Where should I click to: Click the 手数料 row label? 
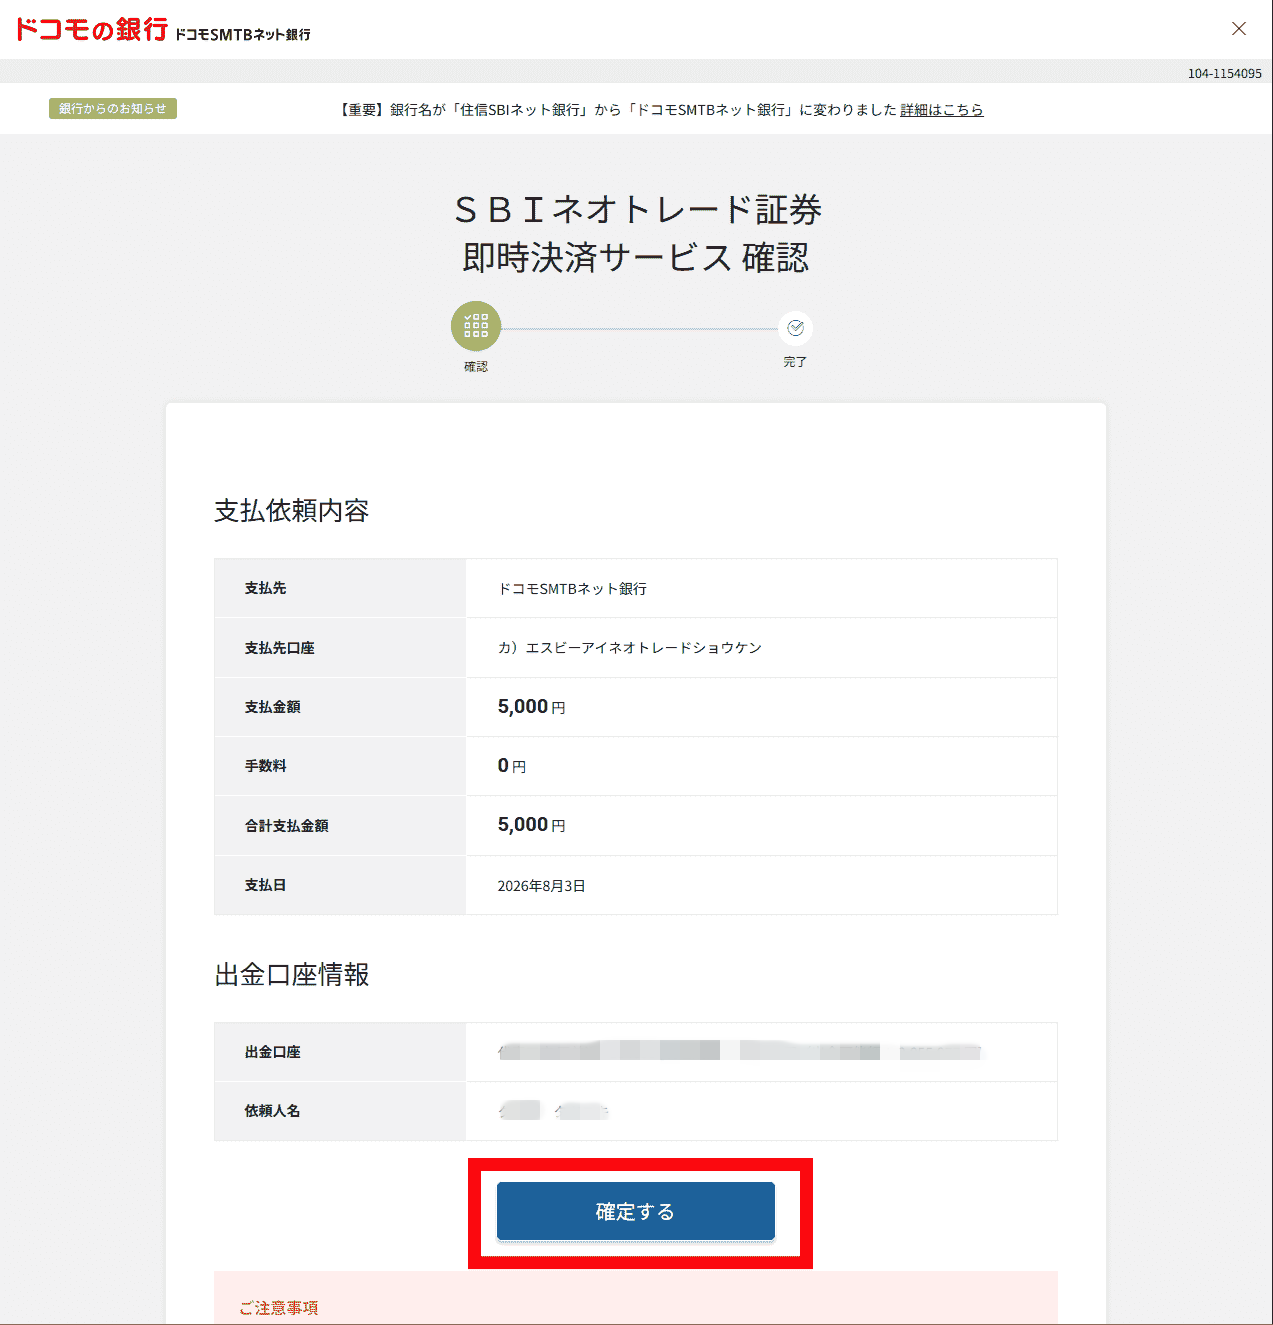click(265, 766)
